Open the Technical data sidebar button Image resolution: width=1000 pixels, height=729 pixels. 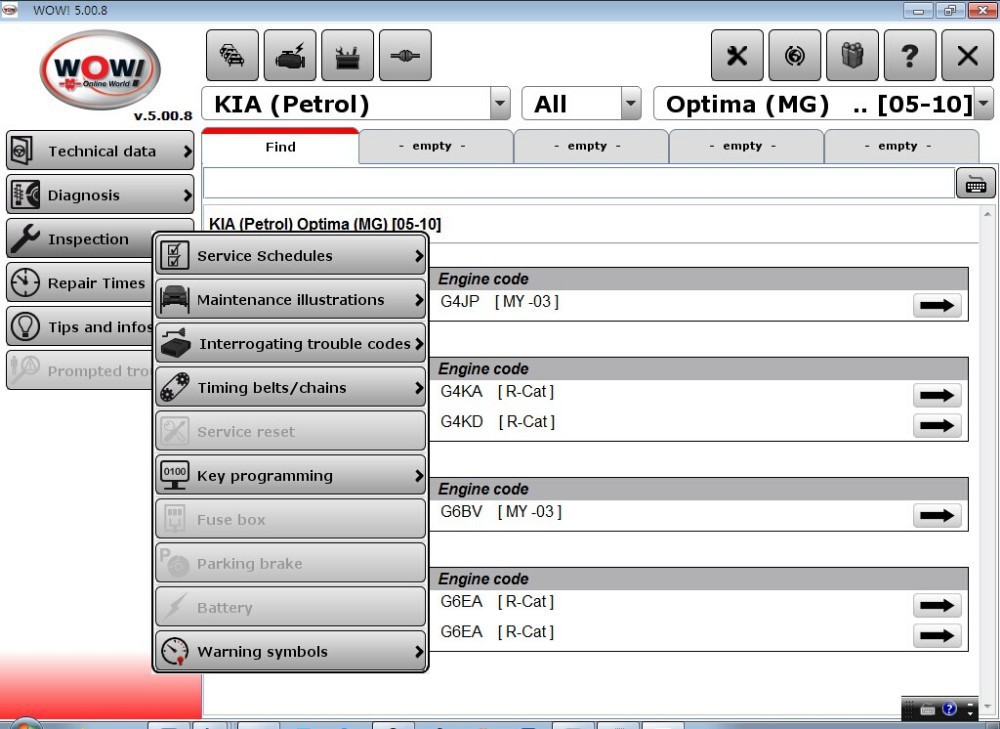tap(100, 151)
